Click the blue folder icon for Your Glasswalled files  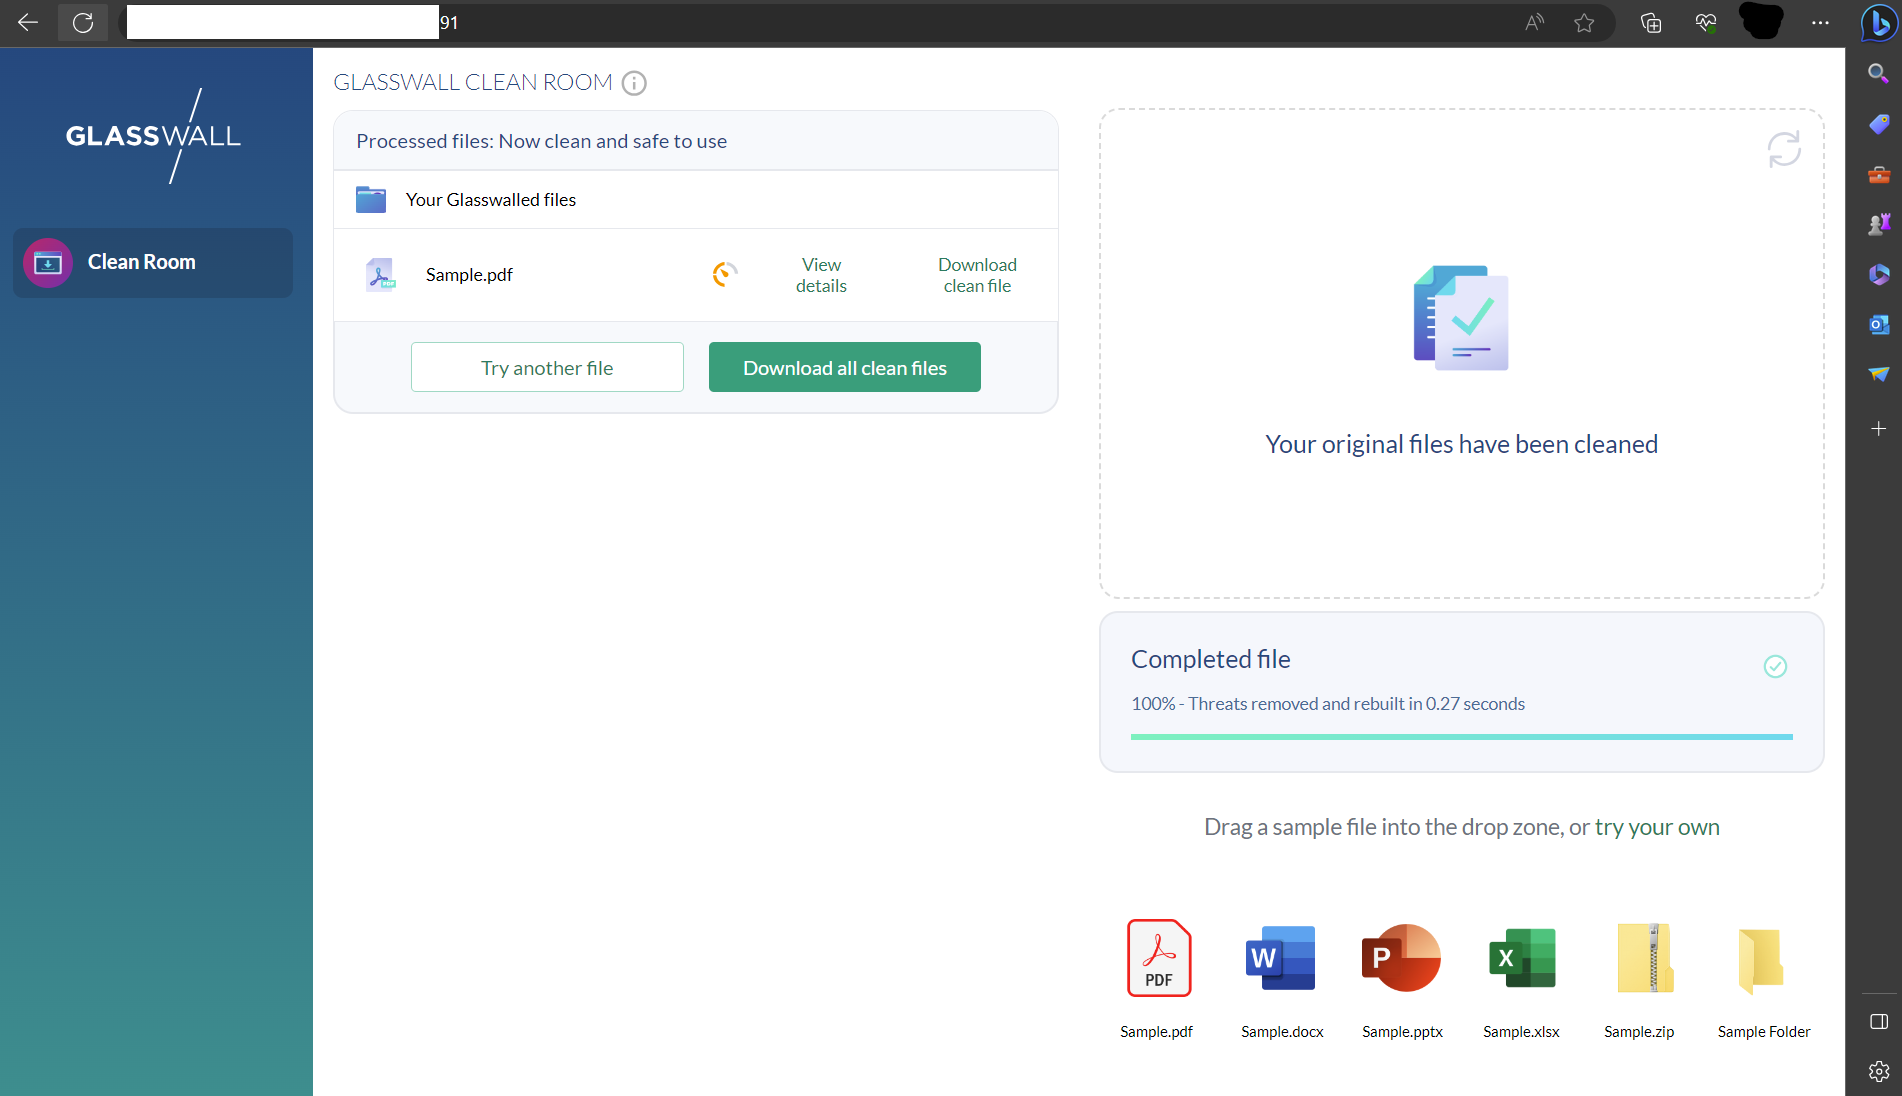[370, 199]
